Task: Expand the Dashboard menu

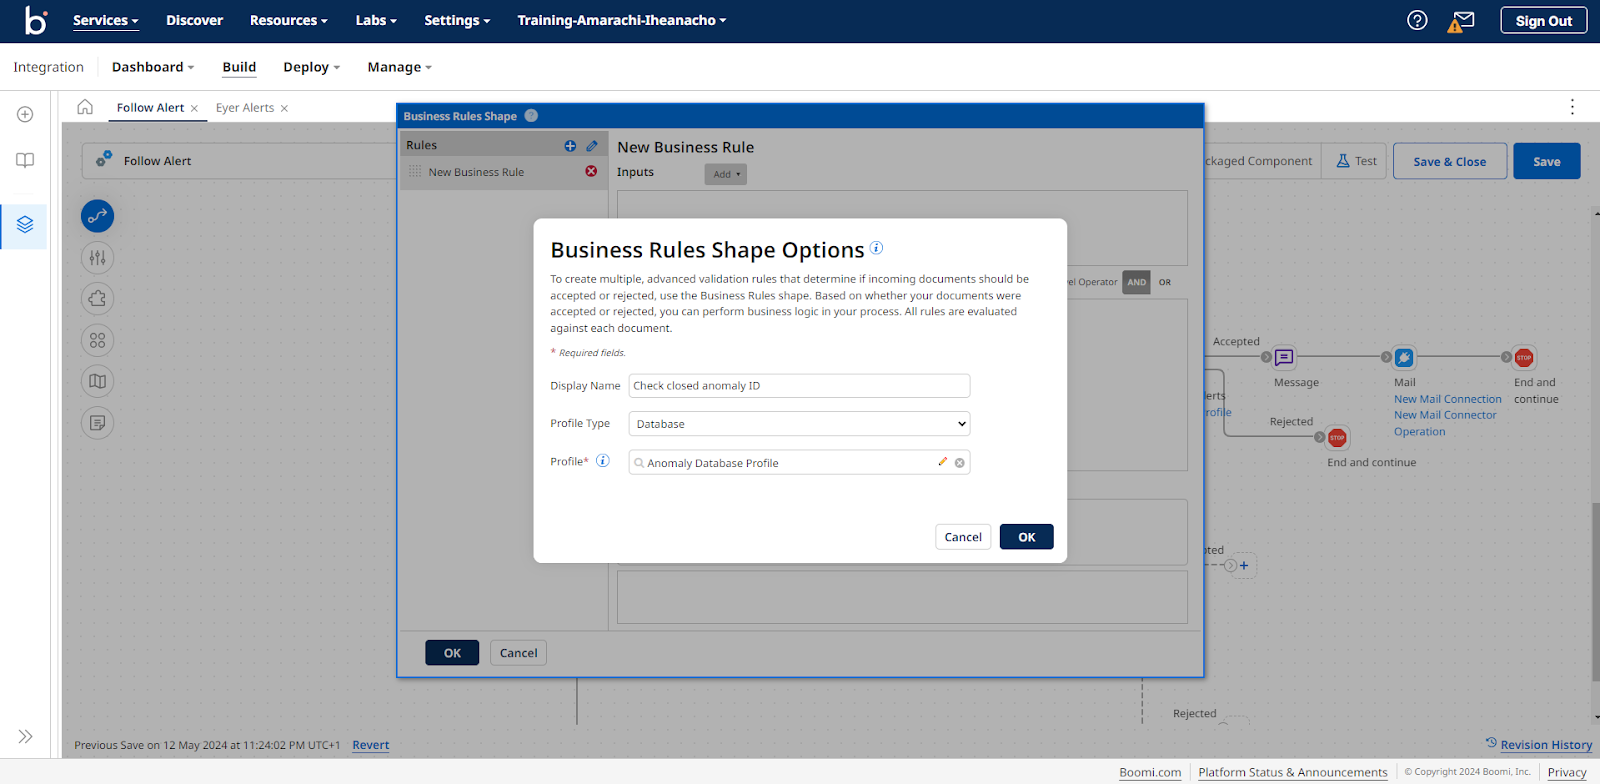Action: 153,67
